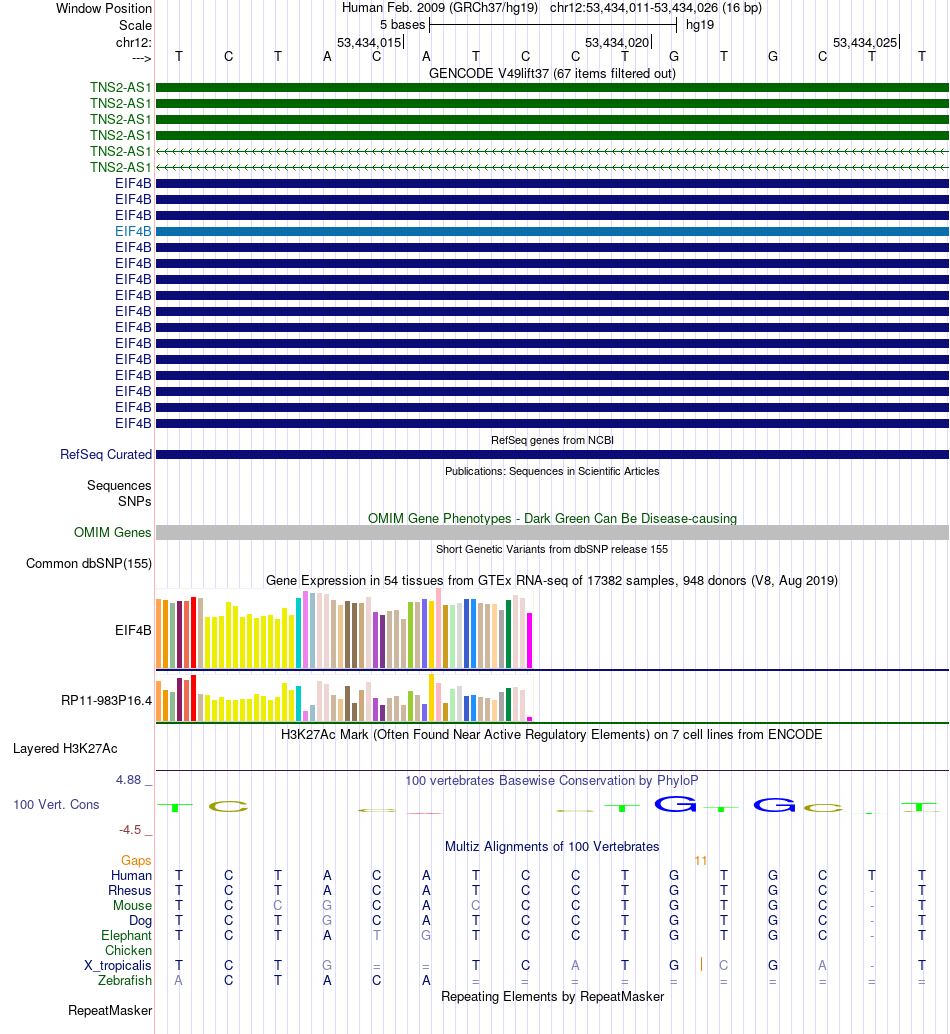
Task: Click the Common dbSNP(155) label
Action: 89,563
